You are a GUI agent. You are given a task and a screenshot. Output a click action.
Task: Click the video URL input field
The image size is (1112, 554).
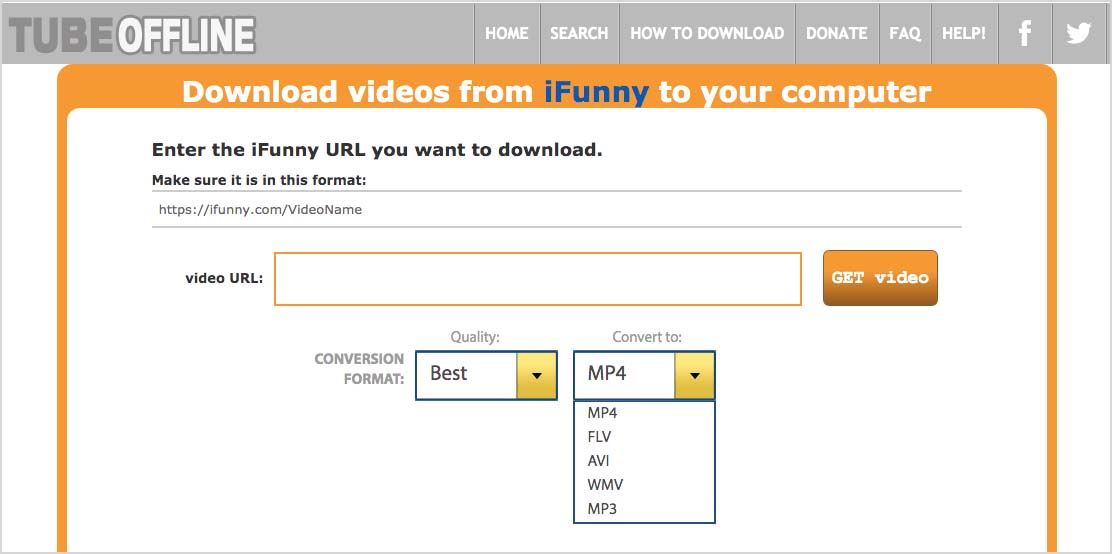pyautogui.click(x=538, y=279)
